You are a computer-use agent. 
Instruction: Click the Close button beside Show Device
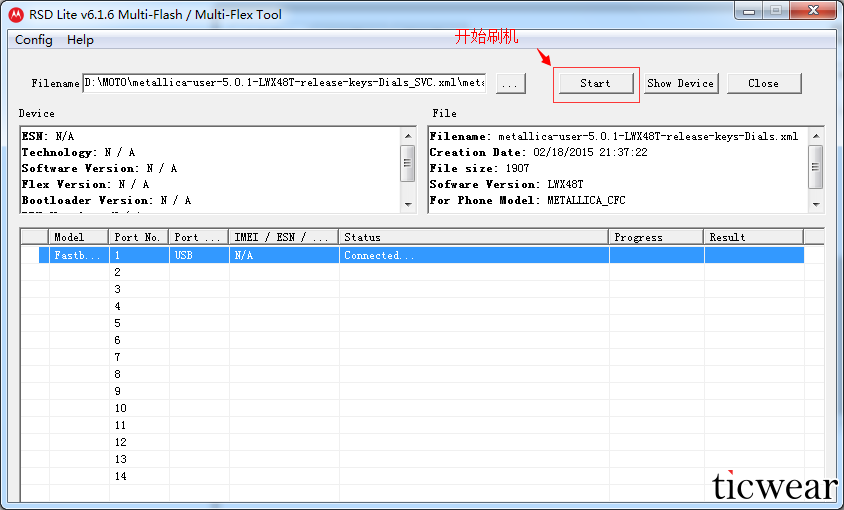pyautogui.click(x=763, y=84)
